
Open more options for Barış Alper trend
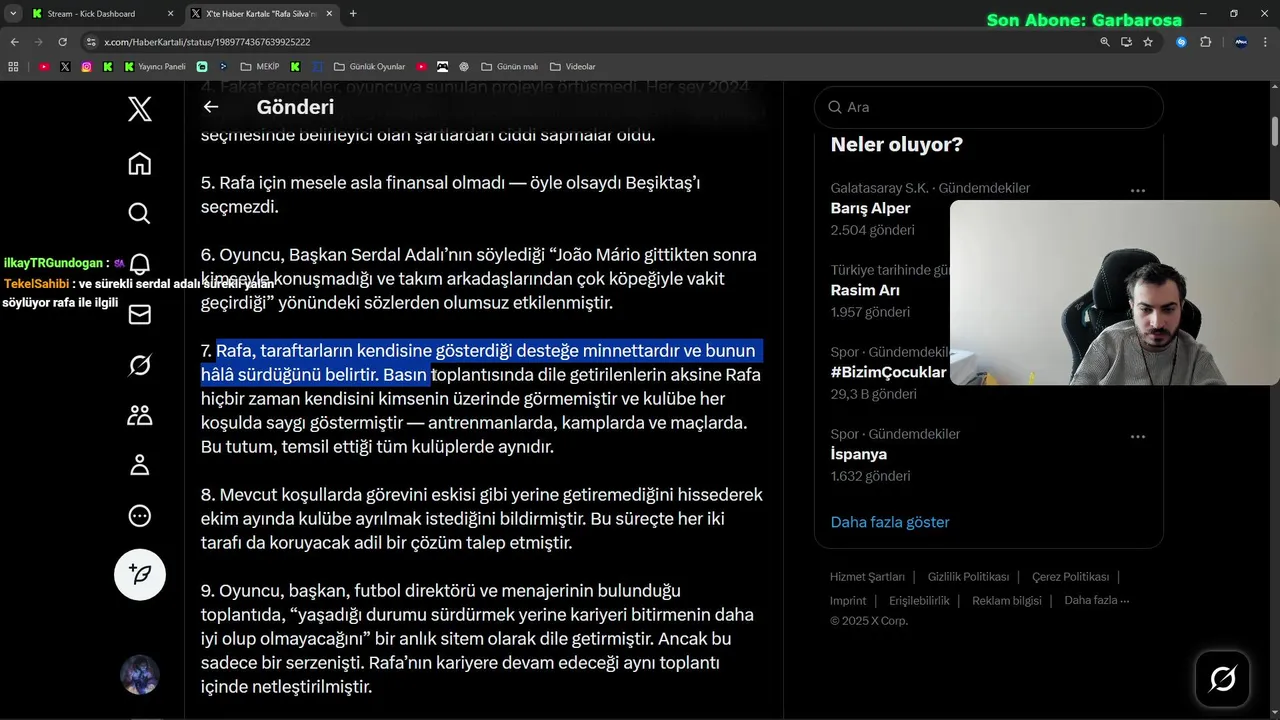[x=1138, y=190]
